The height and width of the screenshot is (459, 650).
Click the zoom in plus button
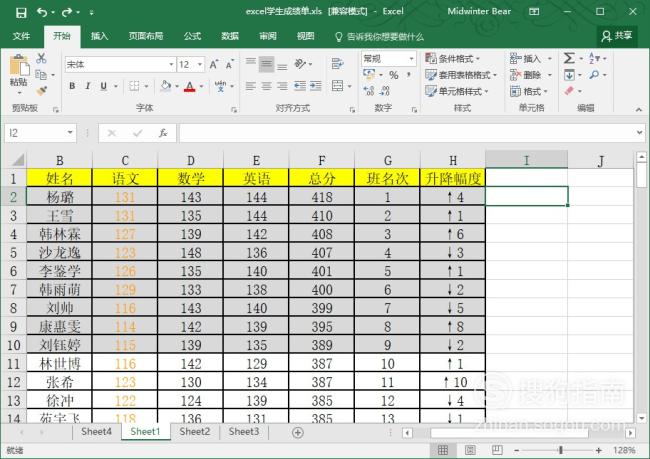point(599,450)
